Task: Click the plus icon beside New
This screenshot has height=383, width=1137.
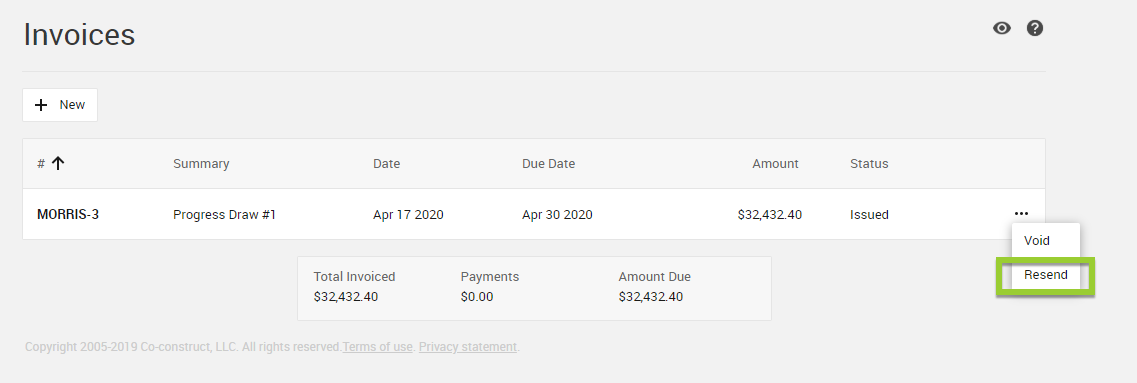Action: (x=41, y=105)
